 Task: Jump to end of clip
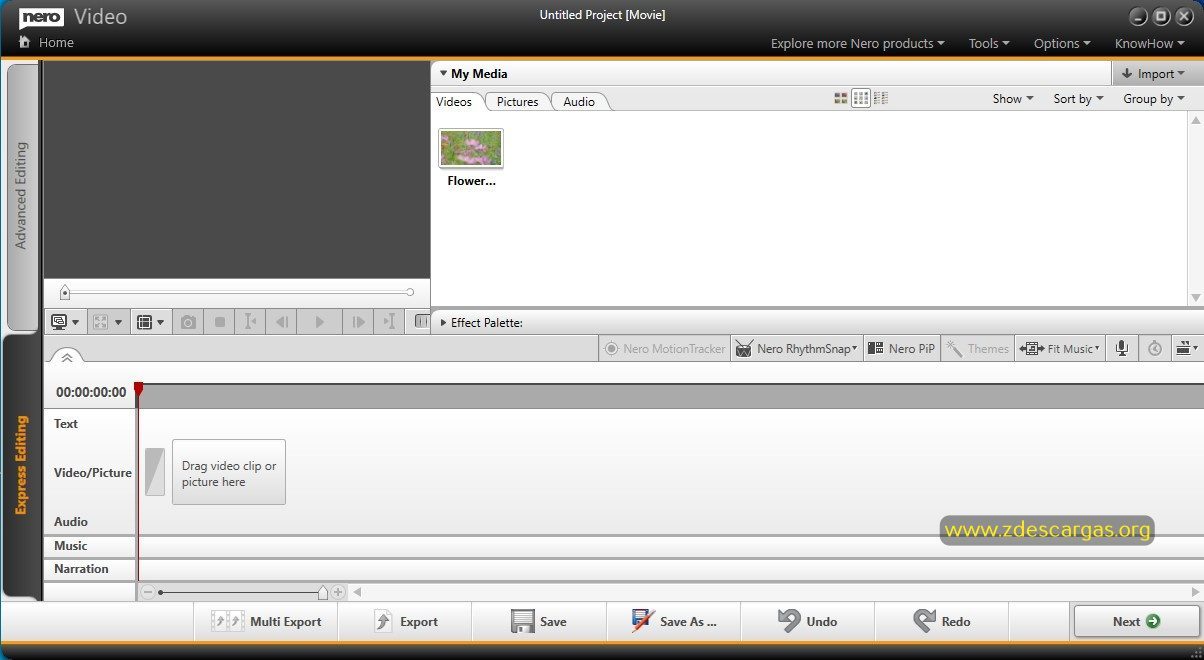[390, 322]
